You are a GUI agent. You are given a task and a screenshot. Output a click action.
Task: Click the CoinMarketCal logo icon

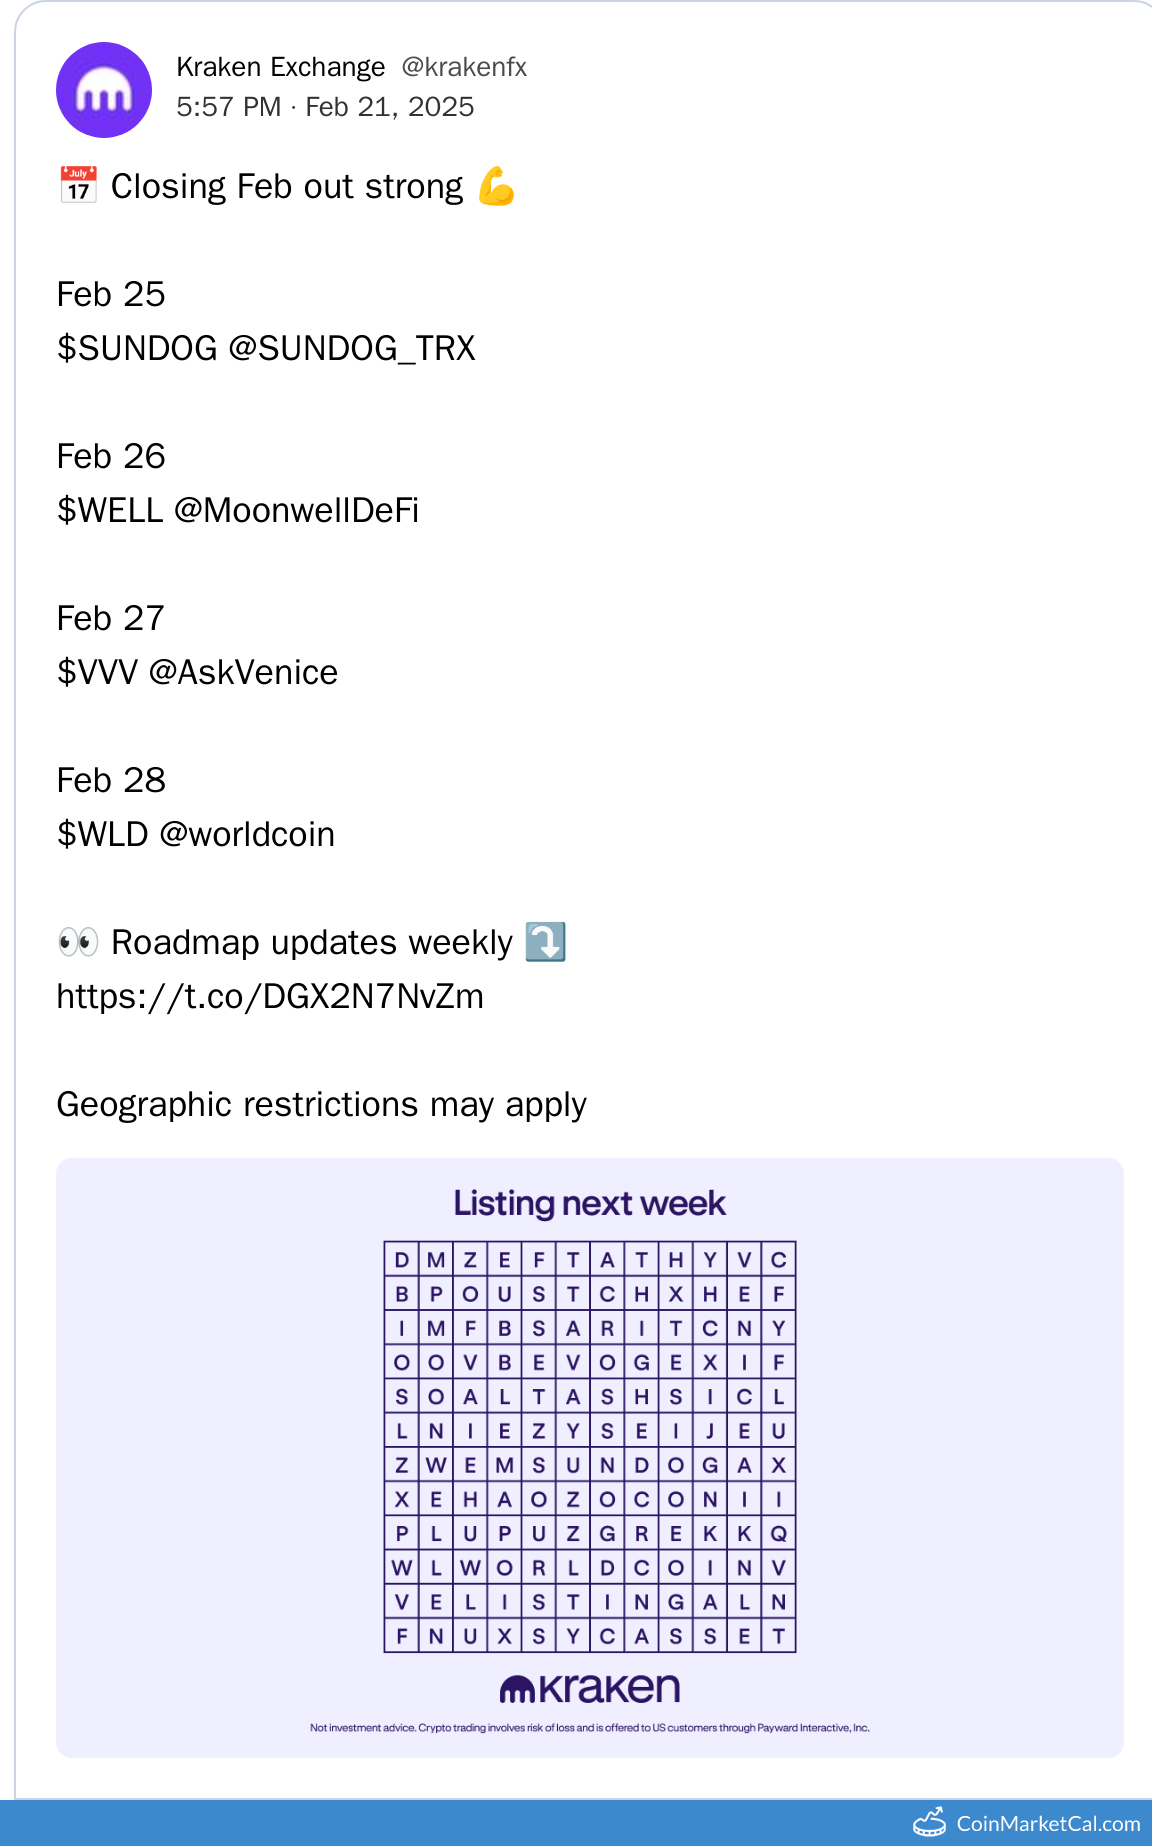click(929, 1822)
